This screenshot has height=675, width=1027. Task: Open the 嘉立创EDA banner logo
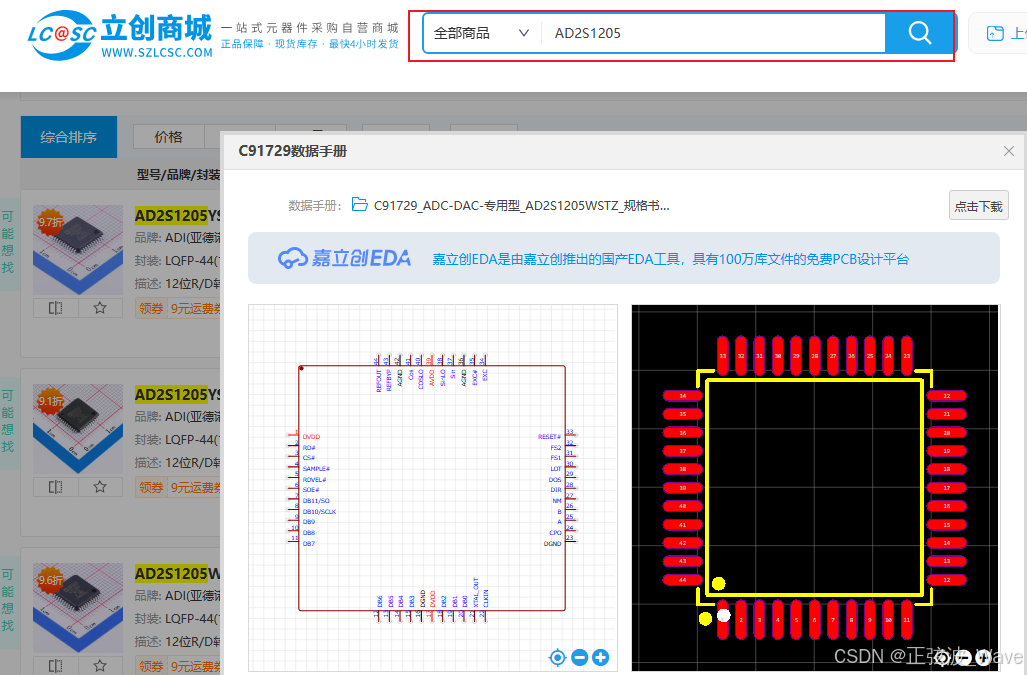[345, 259]
